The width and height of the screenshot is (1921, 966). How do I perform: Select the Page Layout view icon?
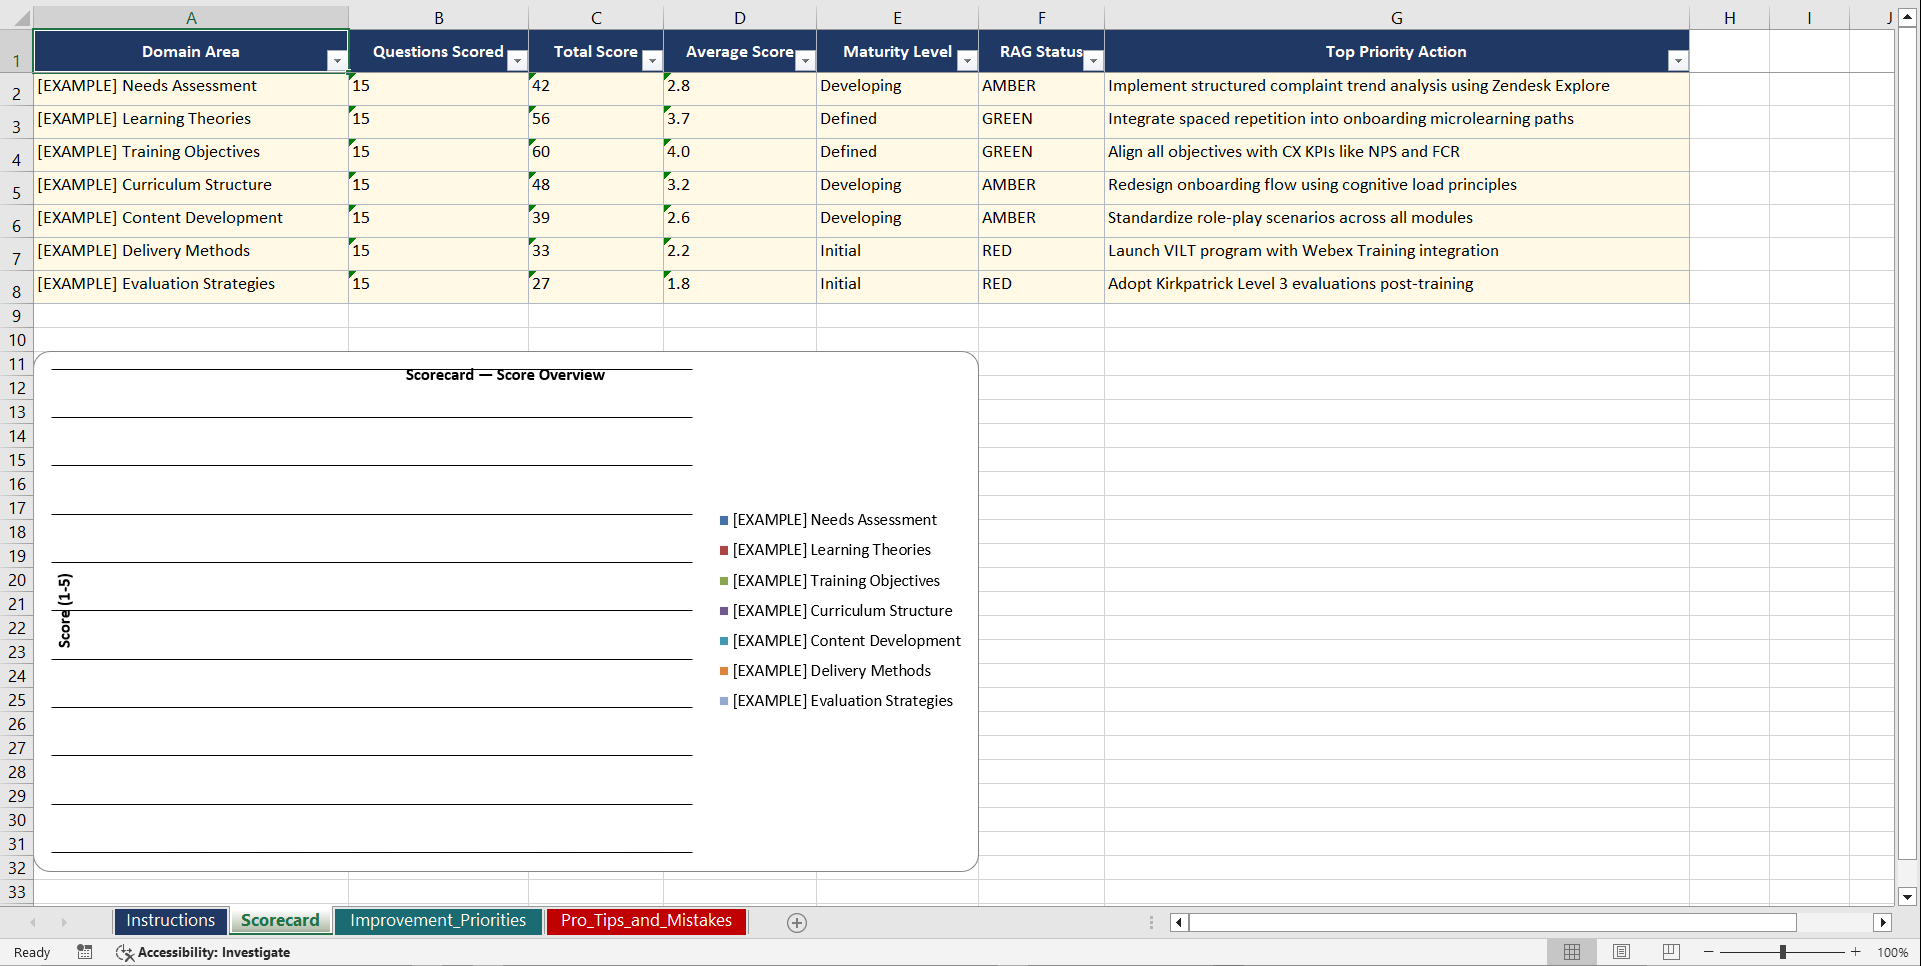1621,951
